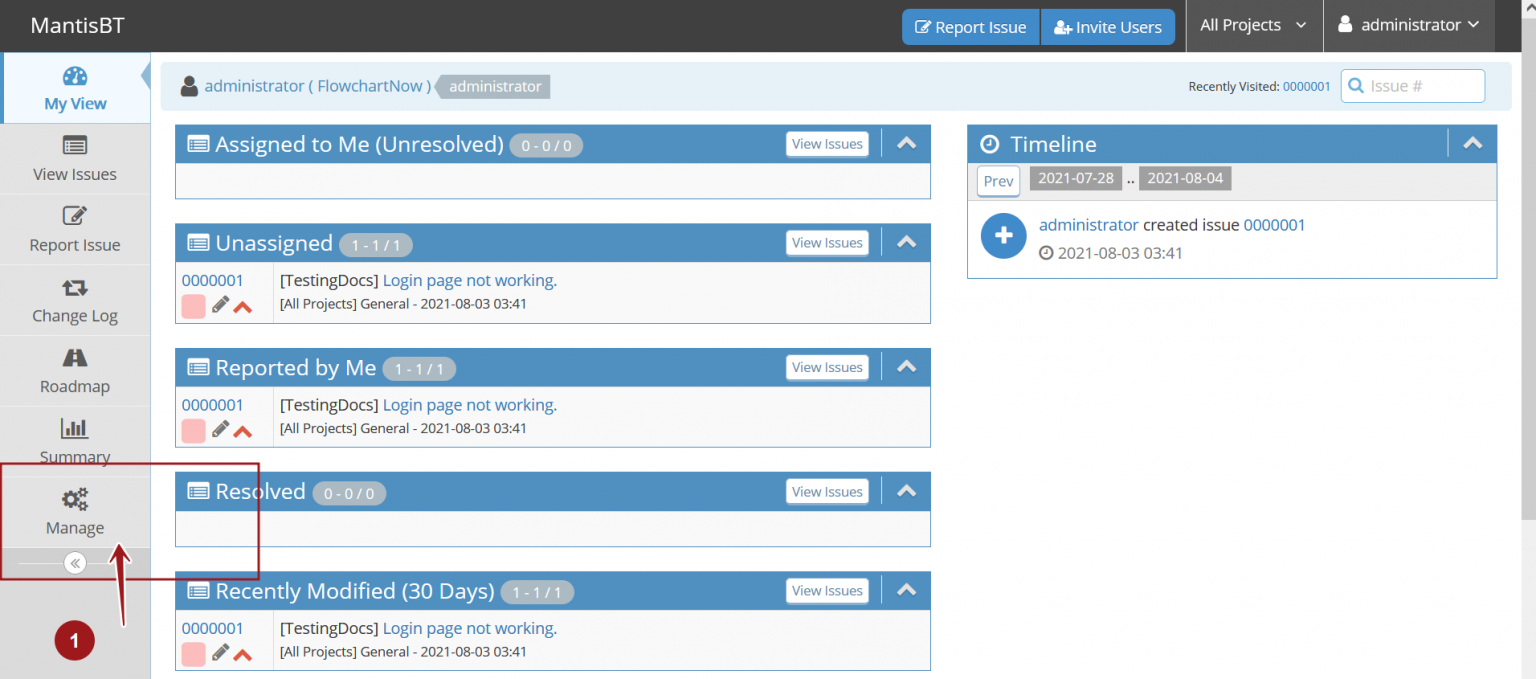
Task: Open the Recently Visited issue 0000001
Action: (1306, 86)
